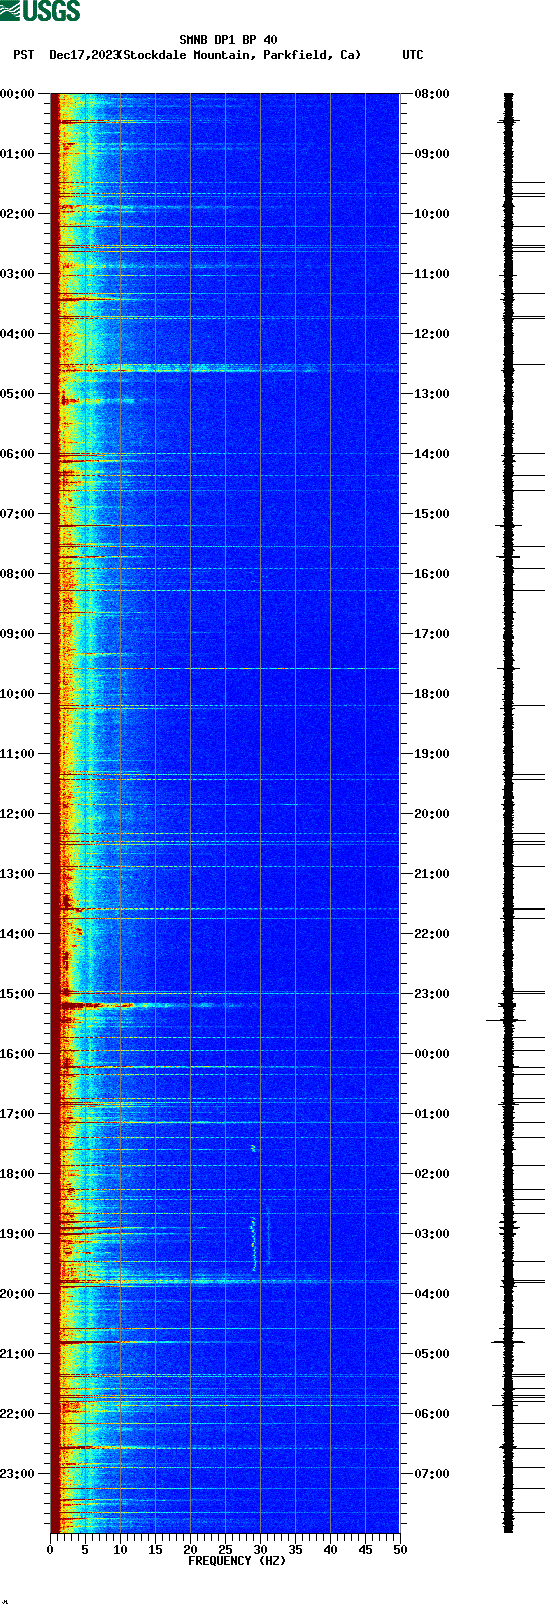
Task: Click the USGS logo
Action: click(40, 11)
